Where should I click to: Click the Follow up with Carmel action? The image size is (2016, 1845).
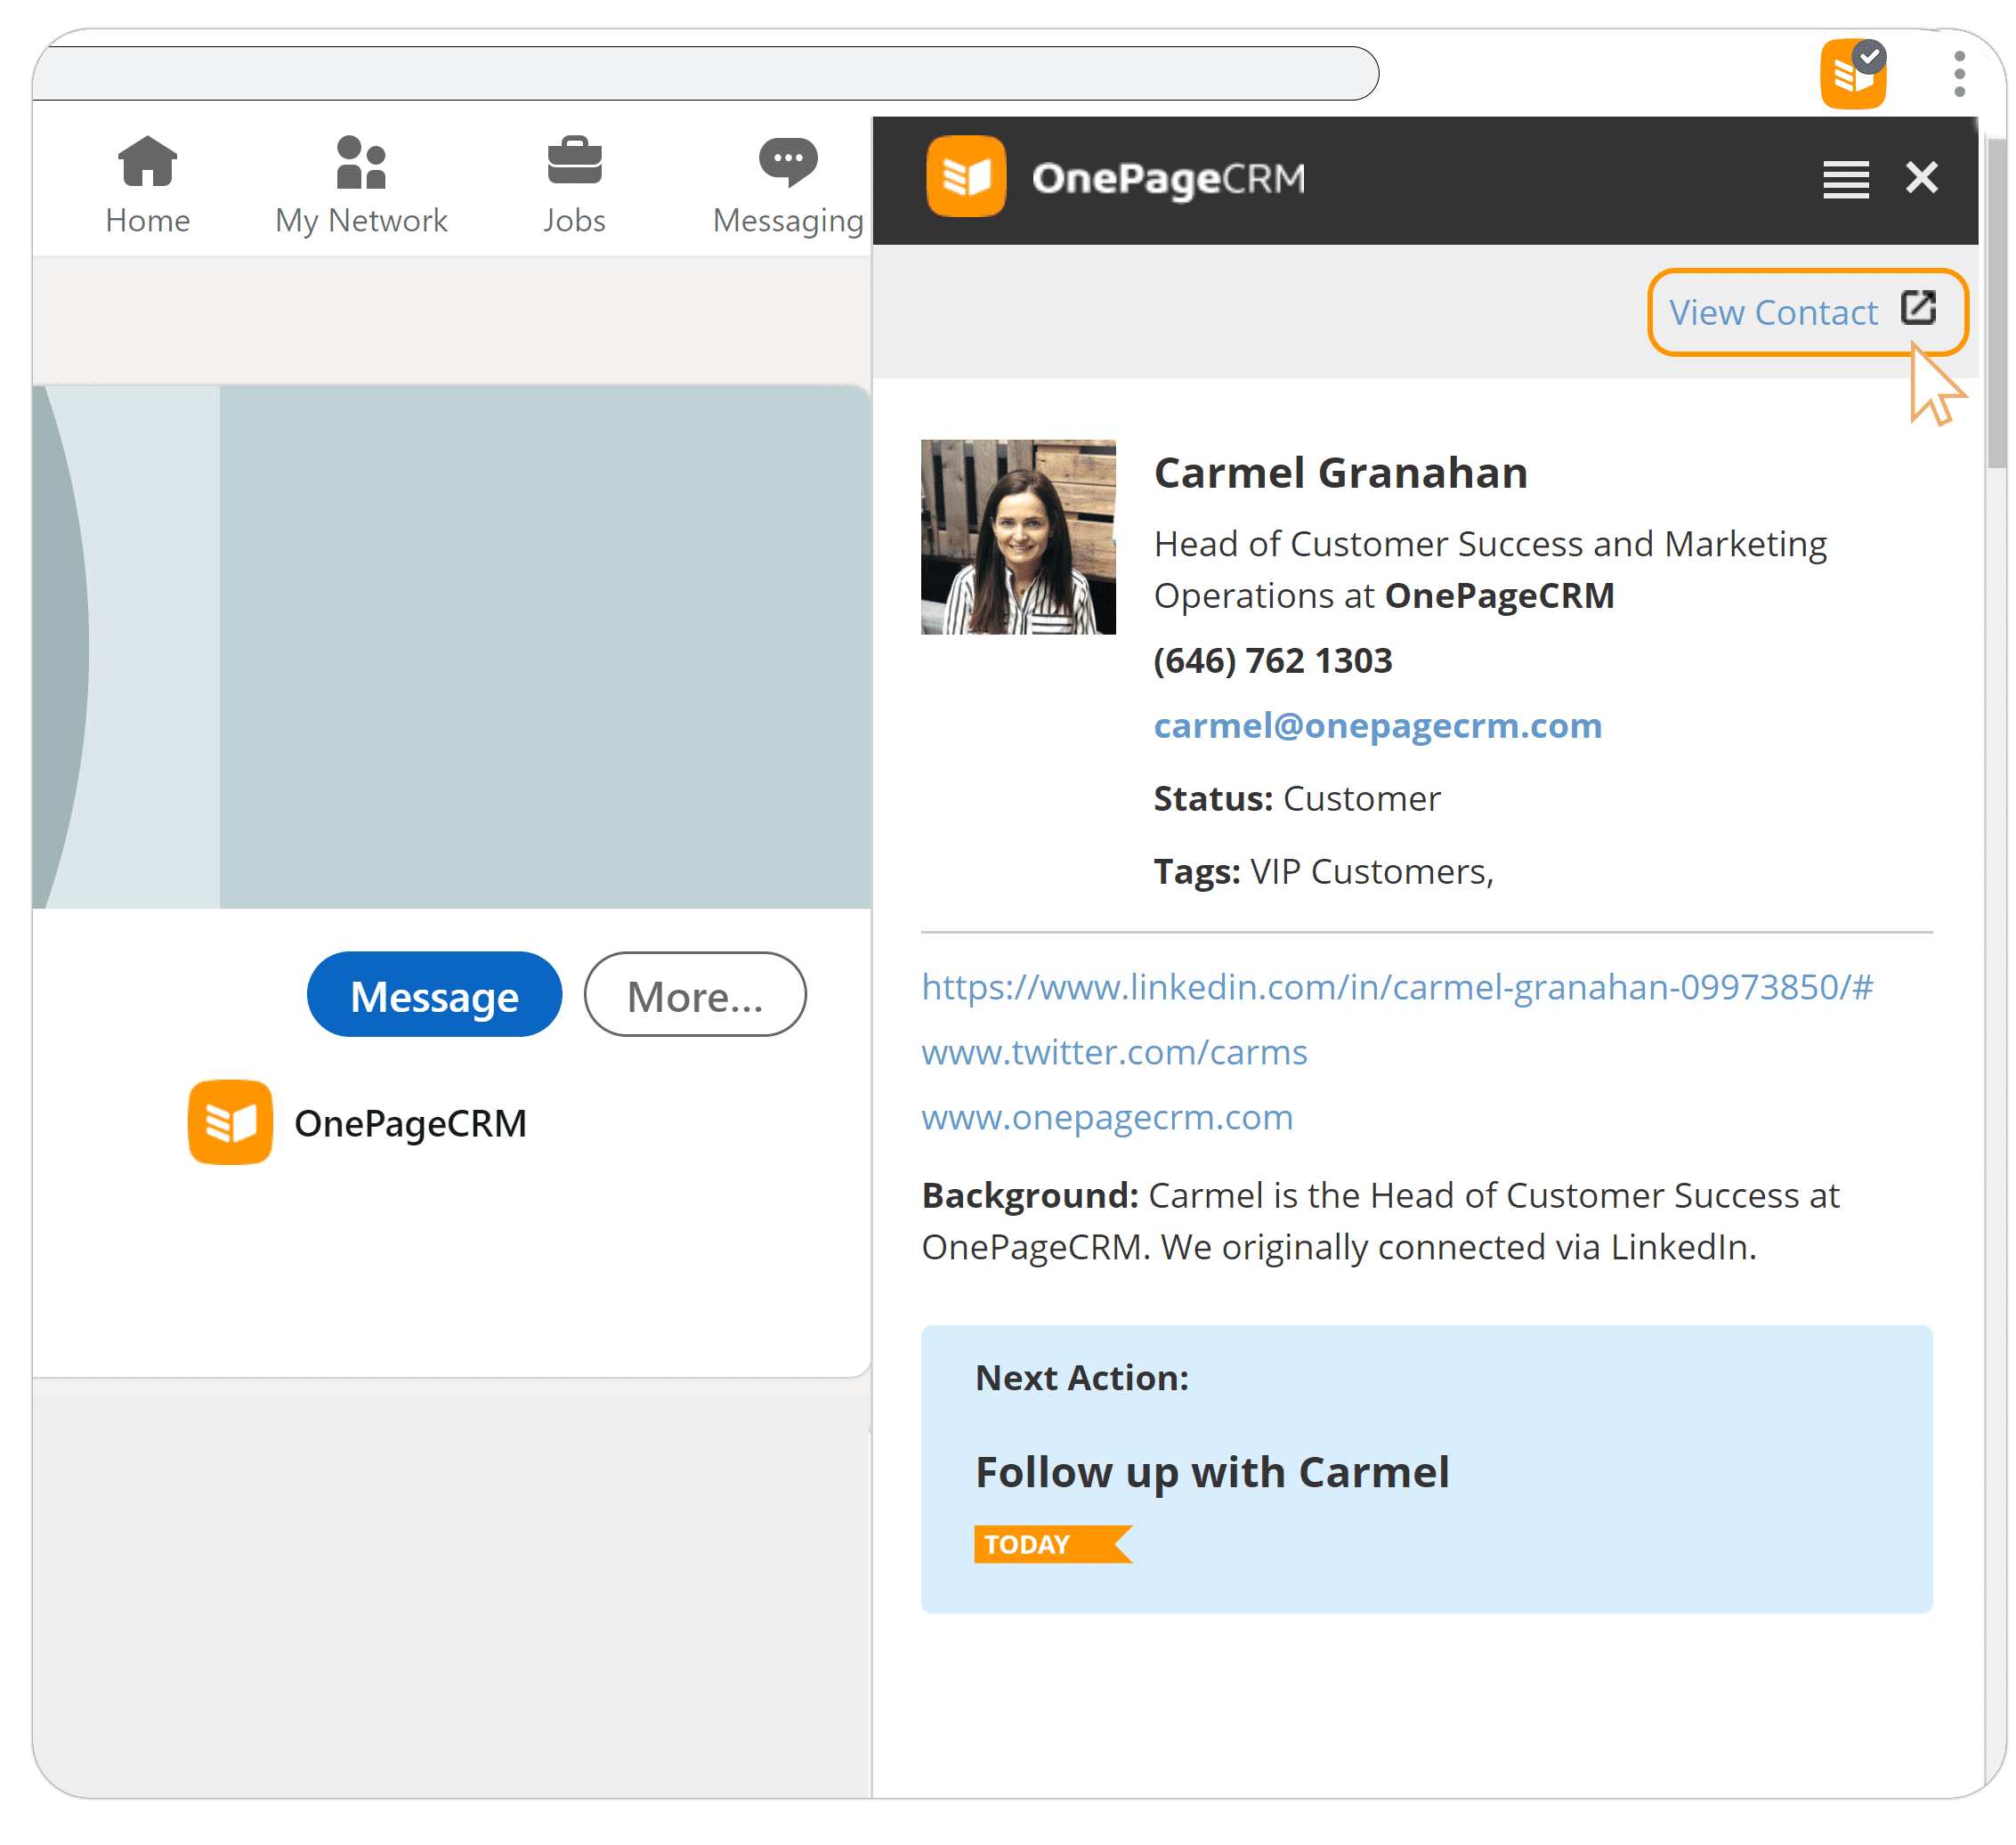click(1211, 1472)
